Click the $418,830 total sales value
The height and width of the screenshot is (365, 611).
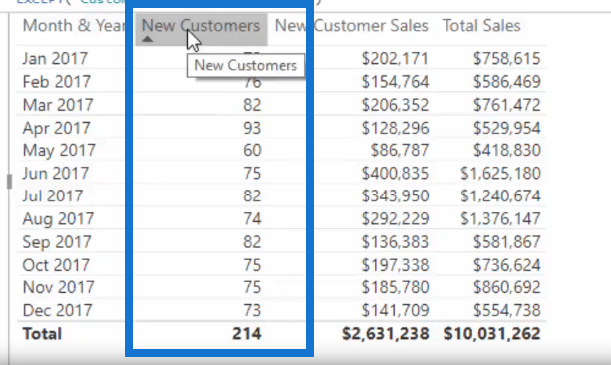(507, 150)
